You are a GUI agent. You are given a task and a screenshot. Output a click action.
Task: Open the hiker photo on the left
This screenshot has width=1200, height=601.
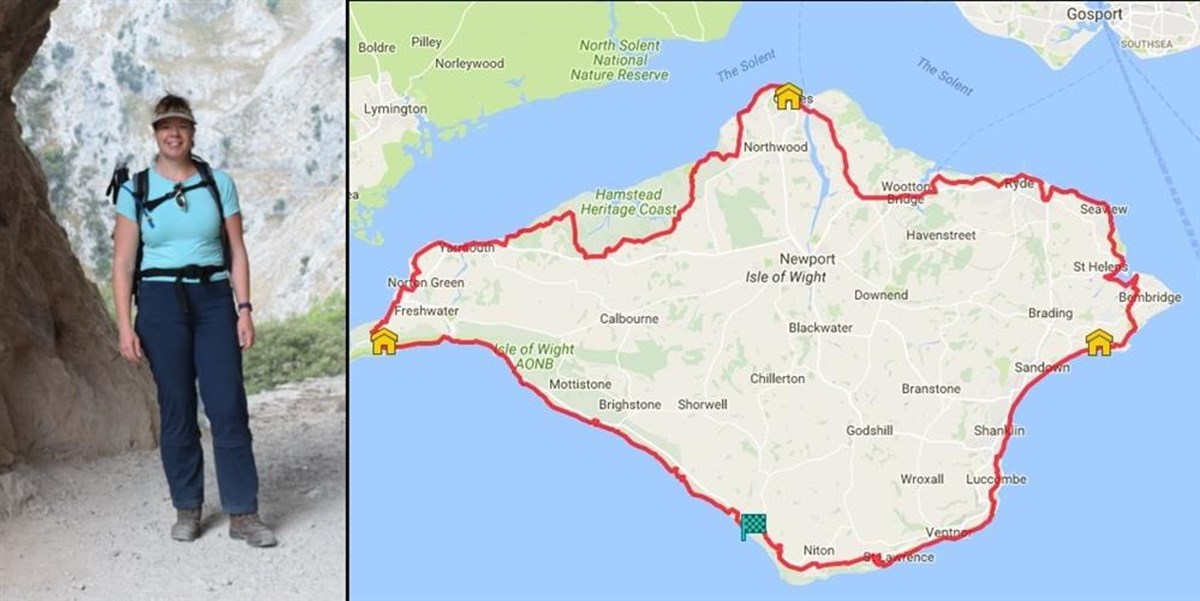coord(173,300)
